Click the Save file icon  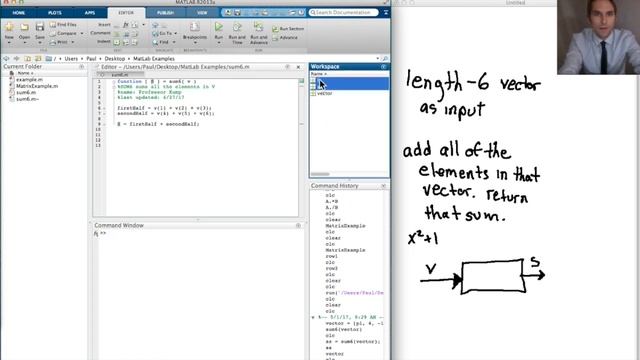40,27
